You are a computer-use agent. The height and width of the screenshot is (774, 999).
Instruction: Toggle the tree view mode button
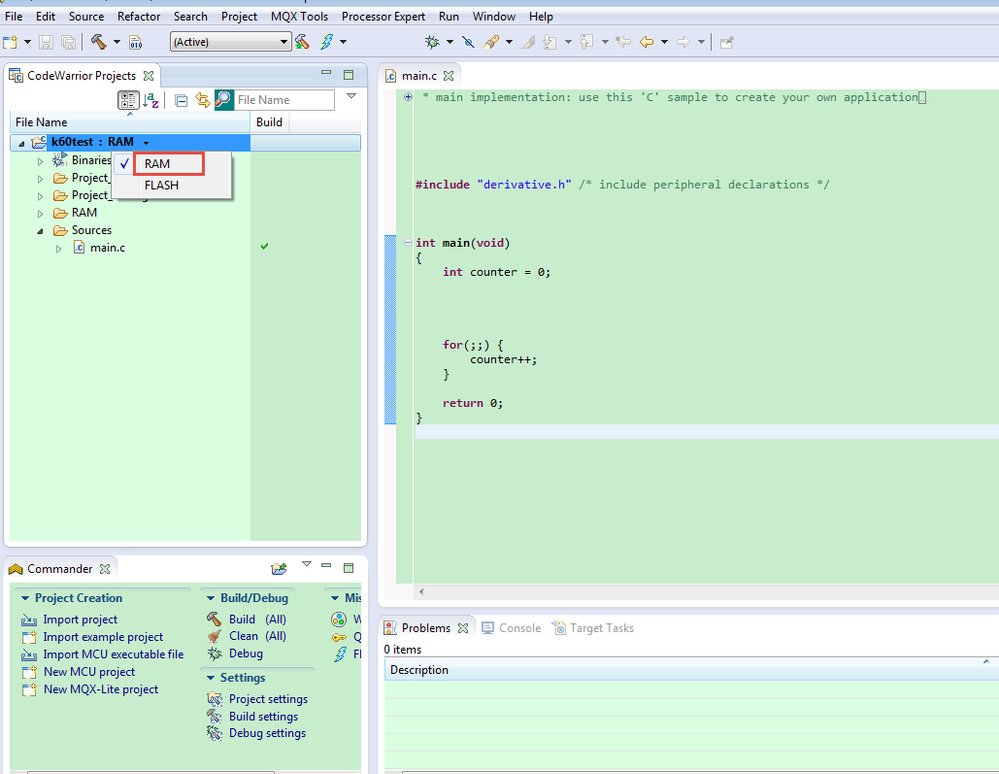coord(128,100)
